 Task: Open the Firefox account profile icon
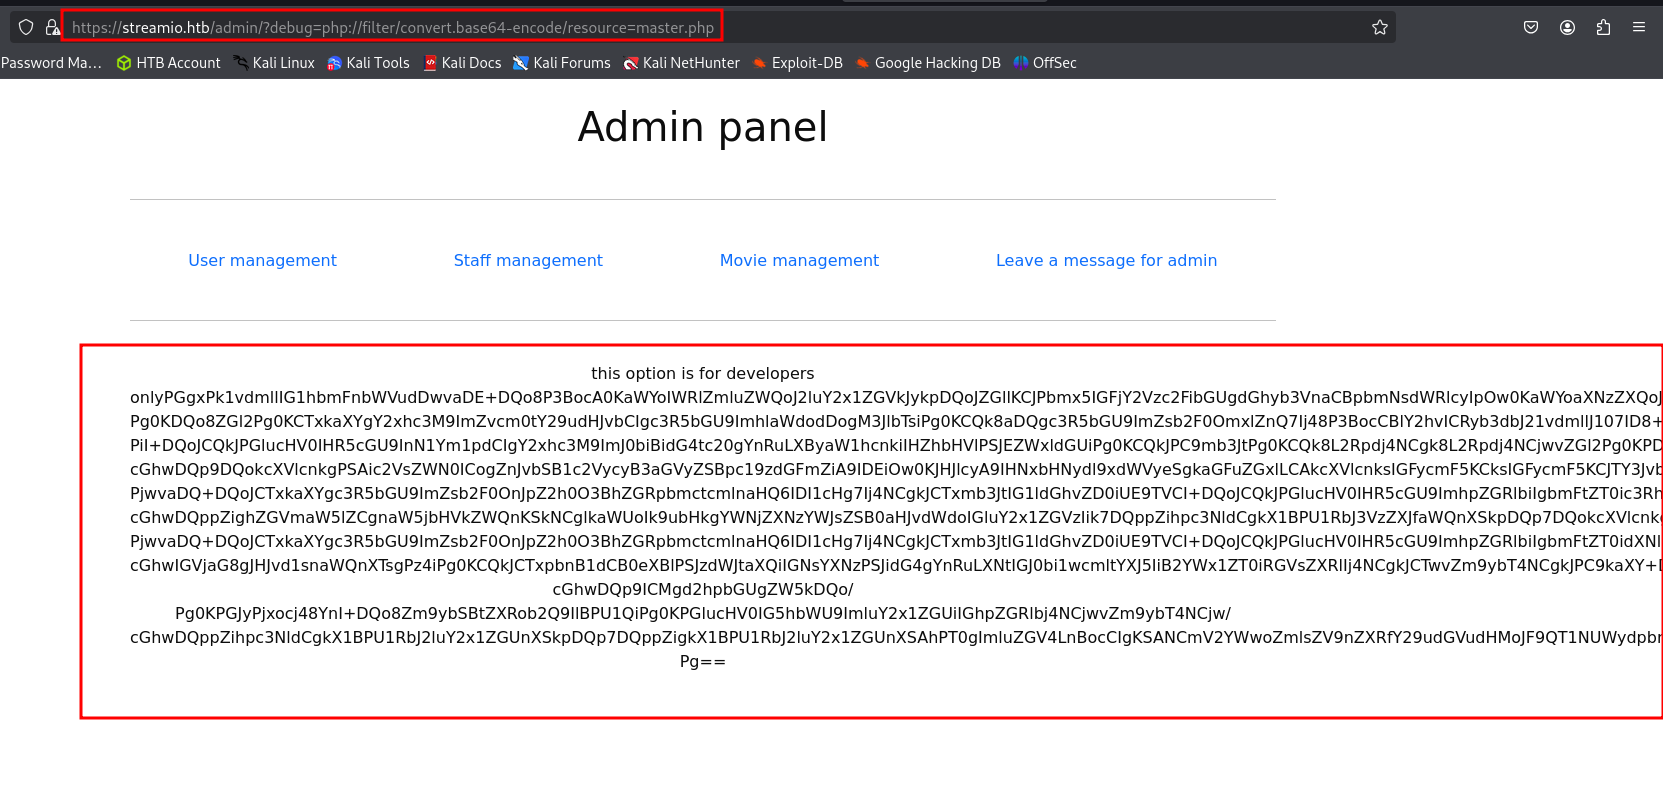point(1567,27)
